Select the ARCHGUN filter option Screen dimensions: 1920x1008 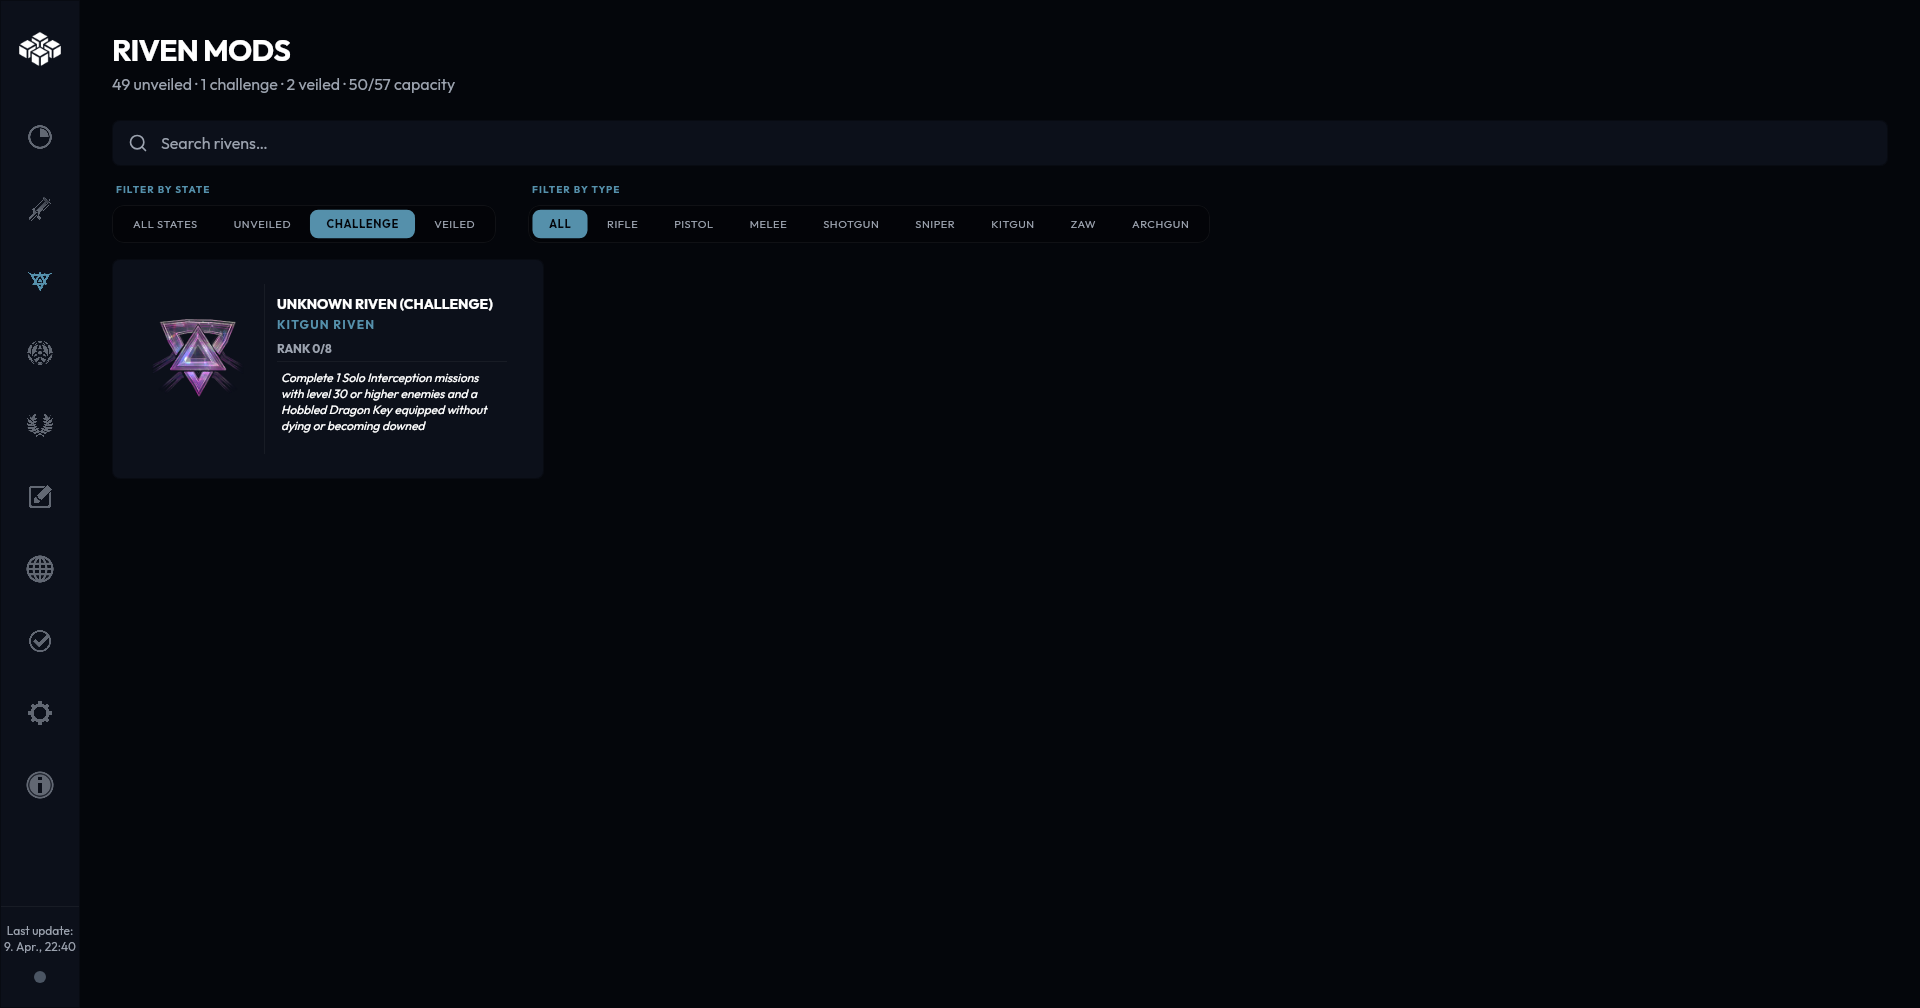click(1160, 224)
